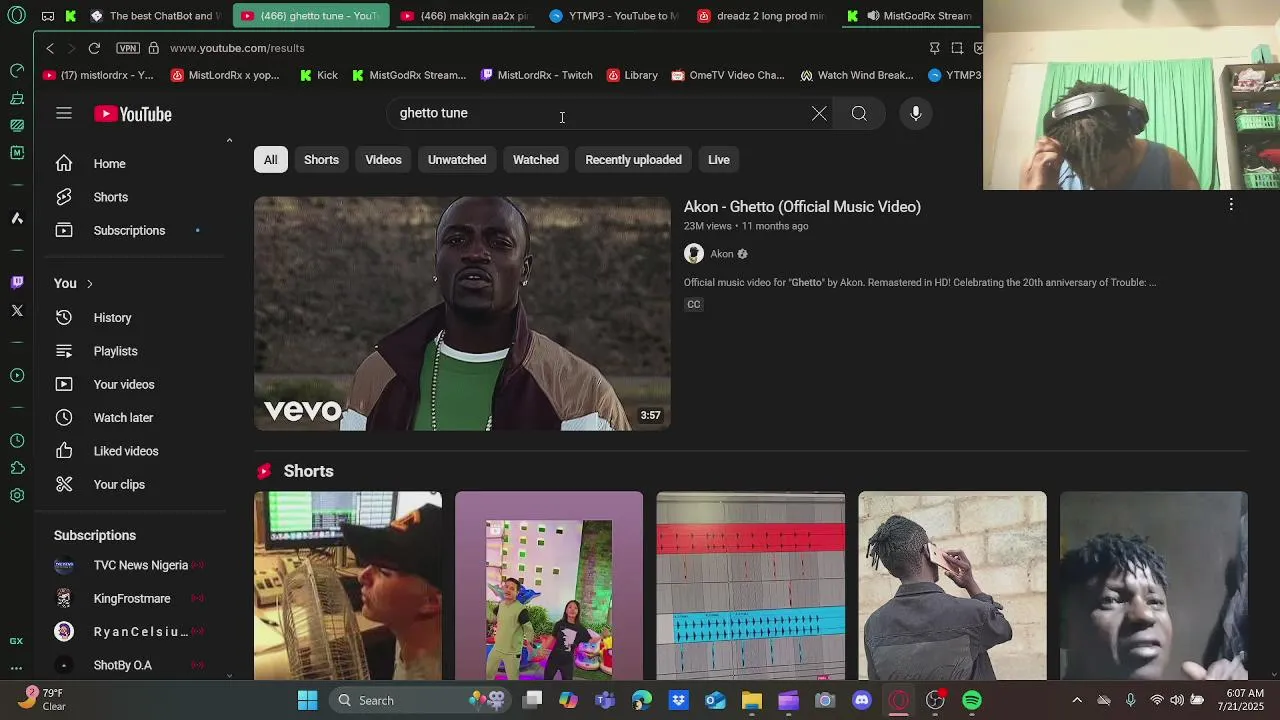Go back with the browser back arrow

pos(50,48)
